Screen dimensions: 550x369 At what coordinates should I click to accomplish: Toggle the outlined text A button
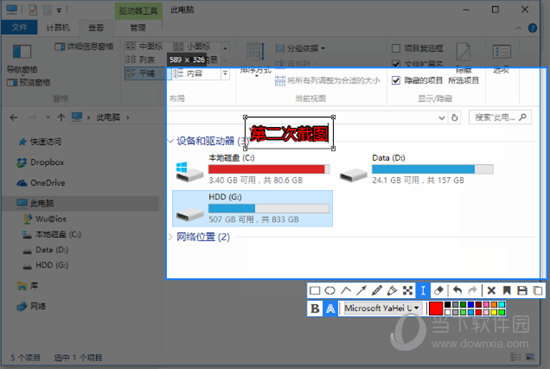330,309
